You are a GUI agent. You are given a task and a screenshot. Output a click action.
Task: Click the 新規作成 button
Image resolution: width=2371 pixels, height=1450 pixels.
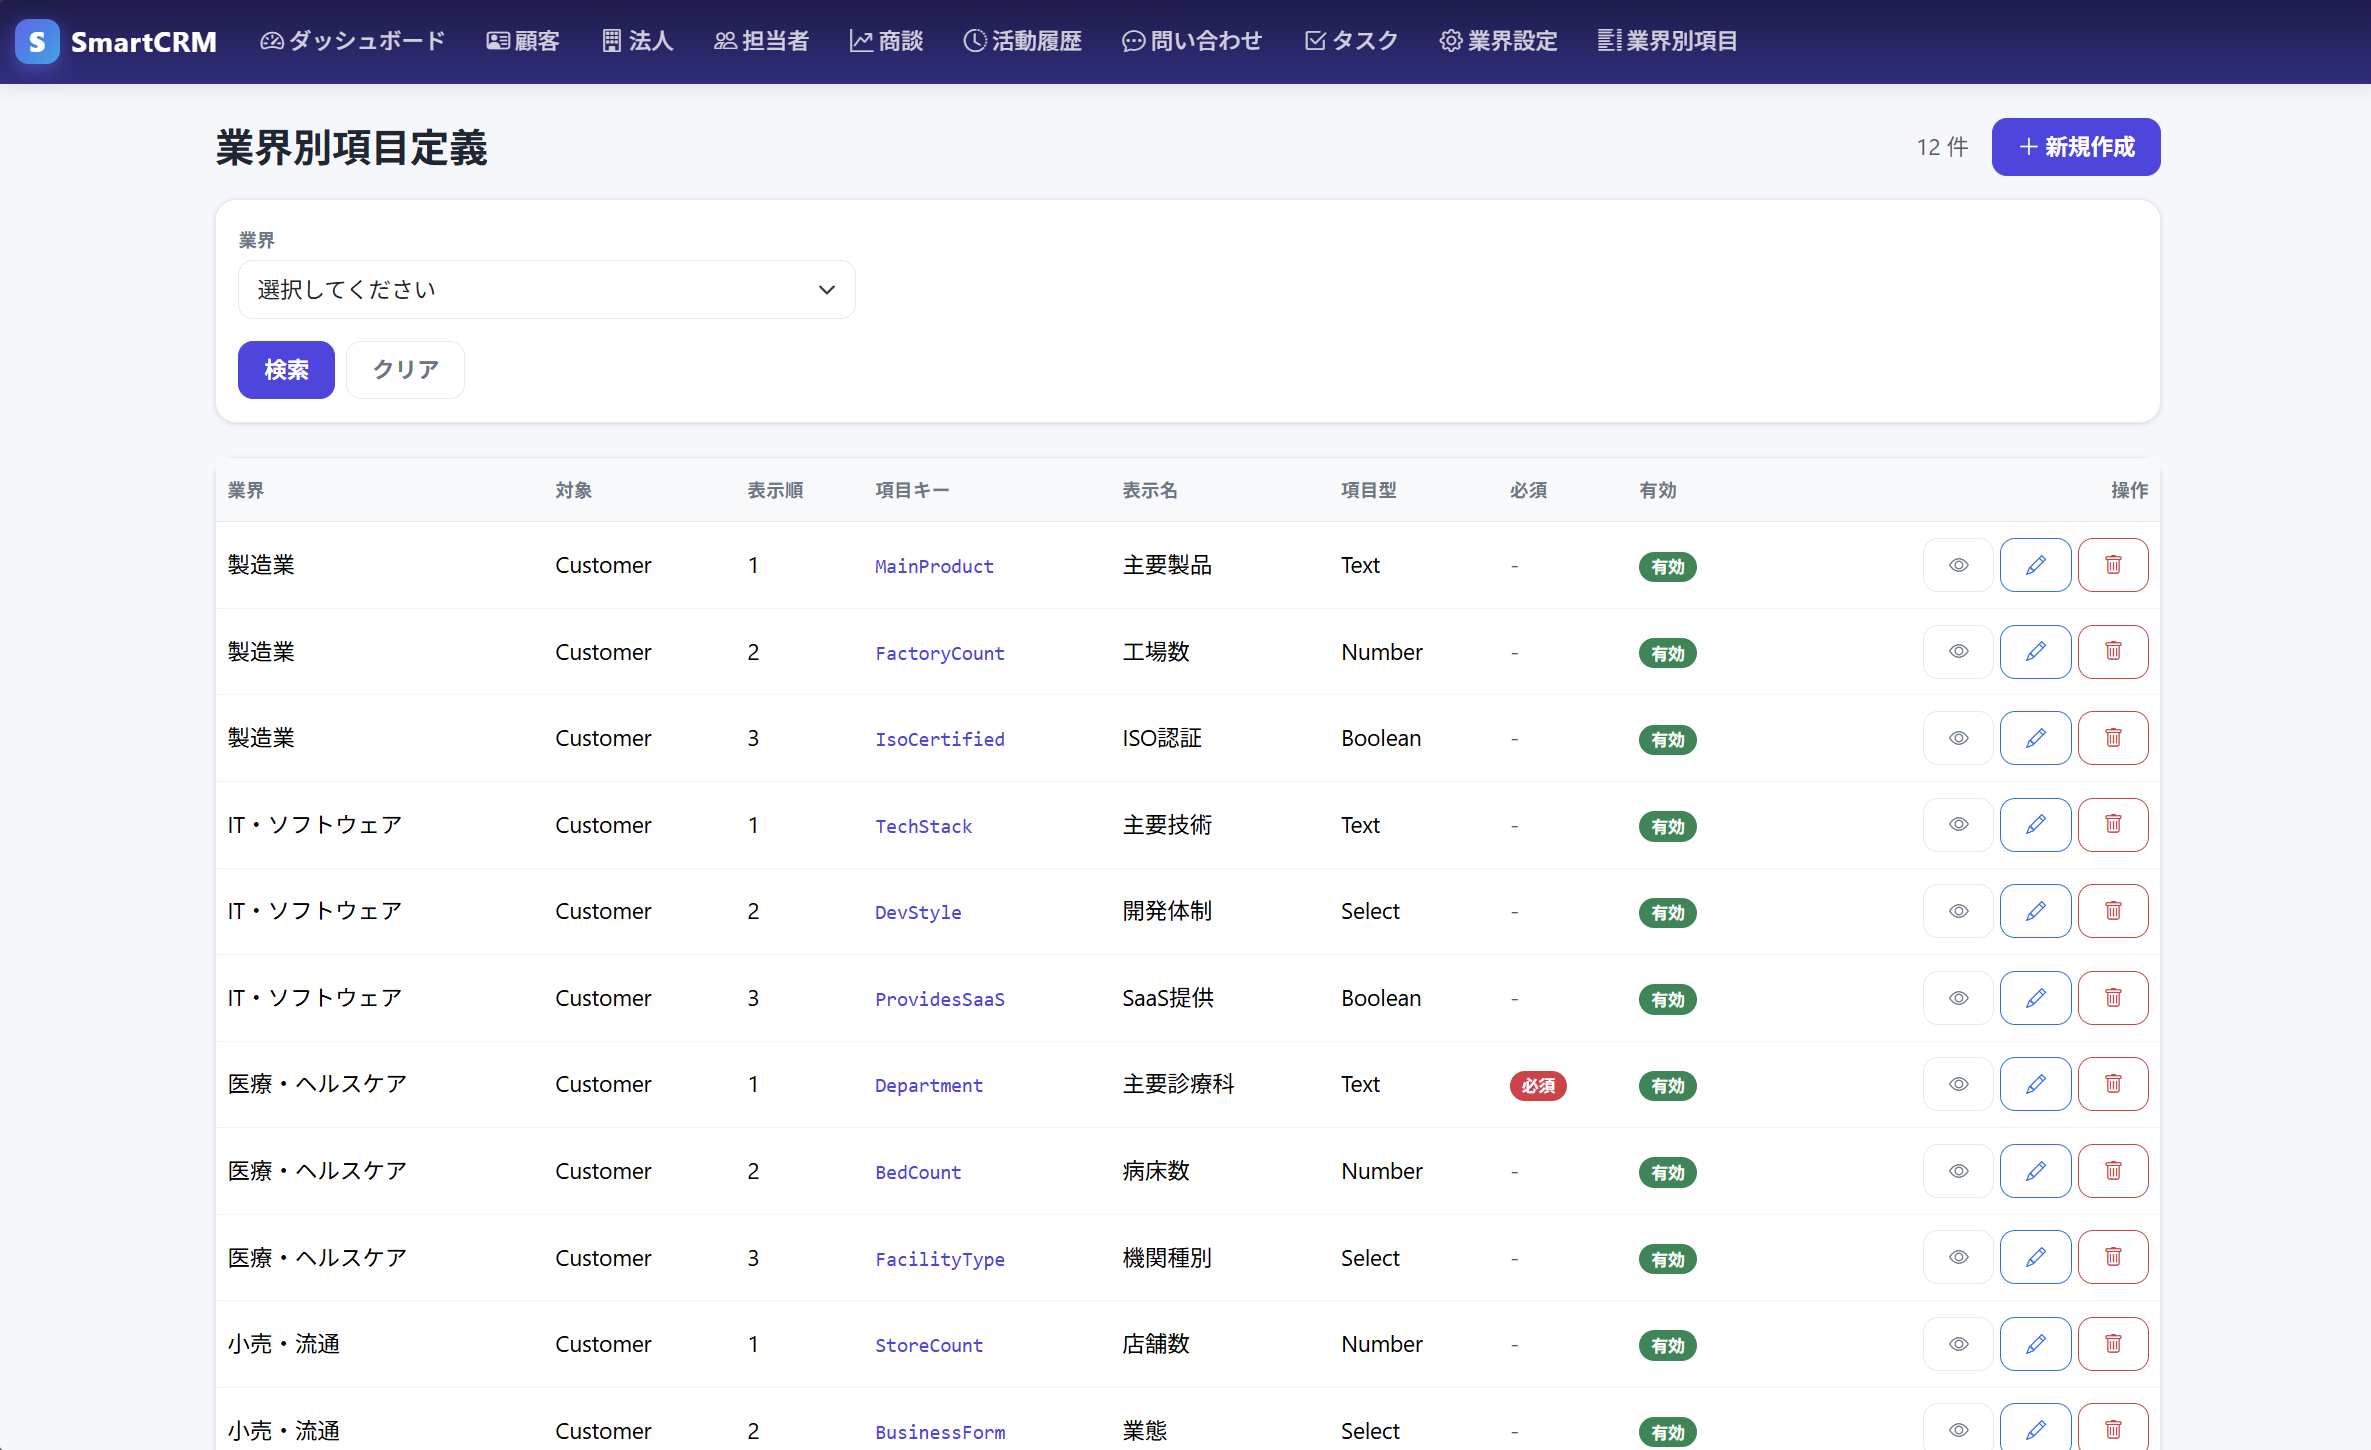click(2075, 147)
